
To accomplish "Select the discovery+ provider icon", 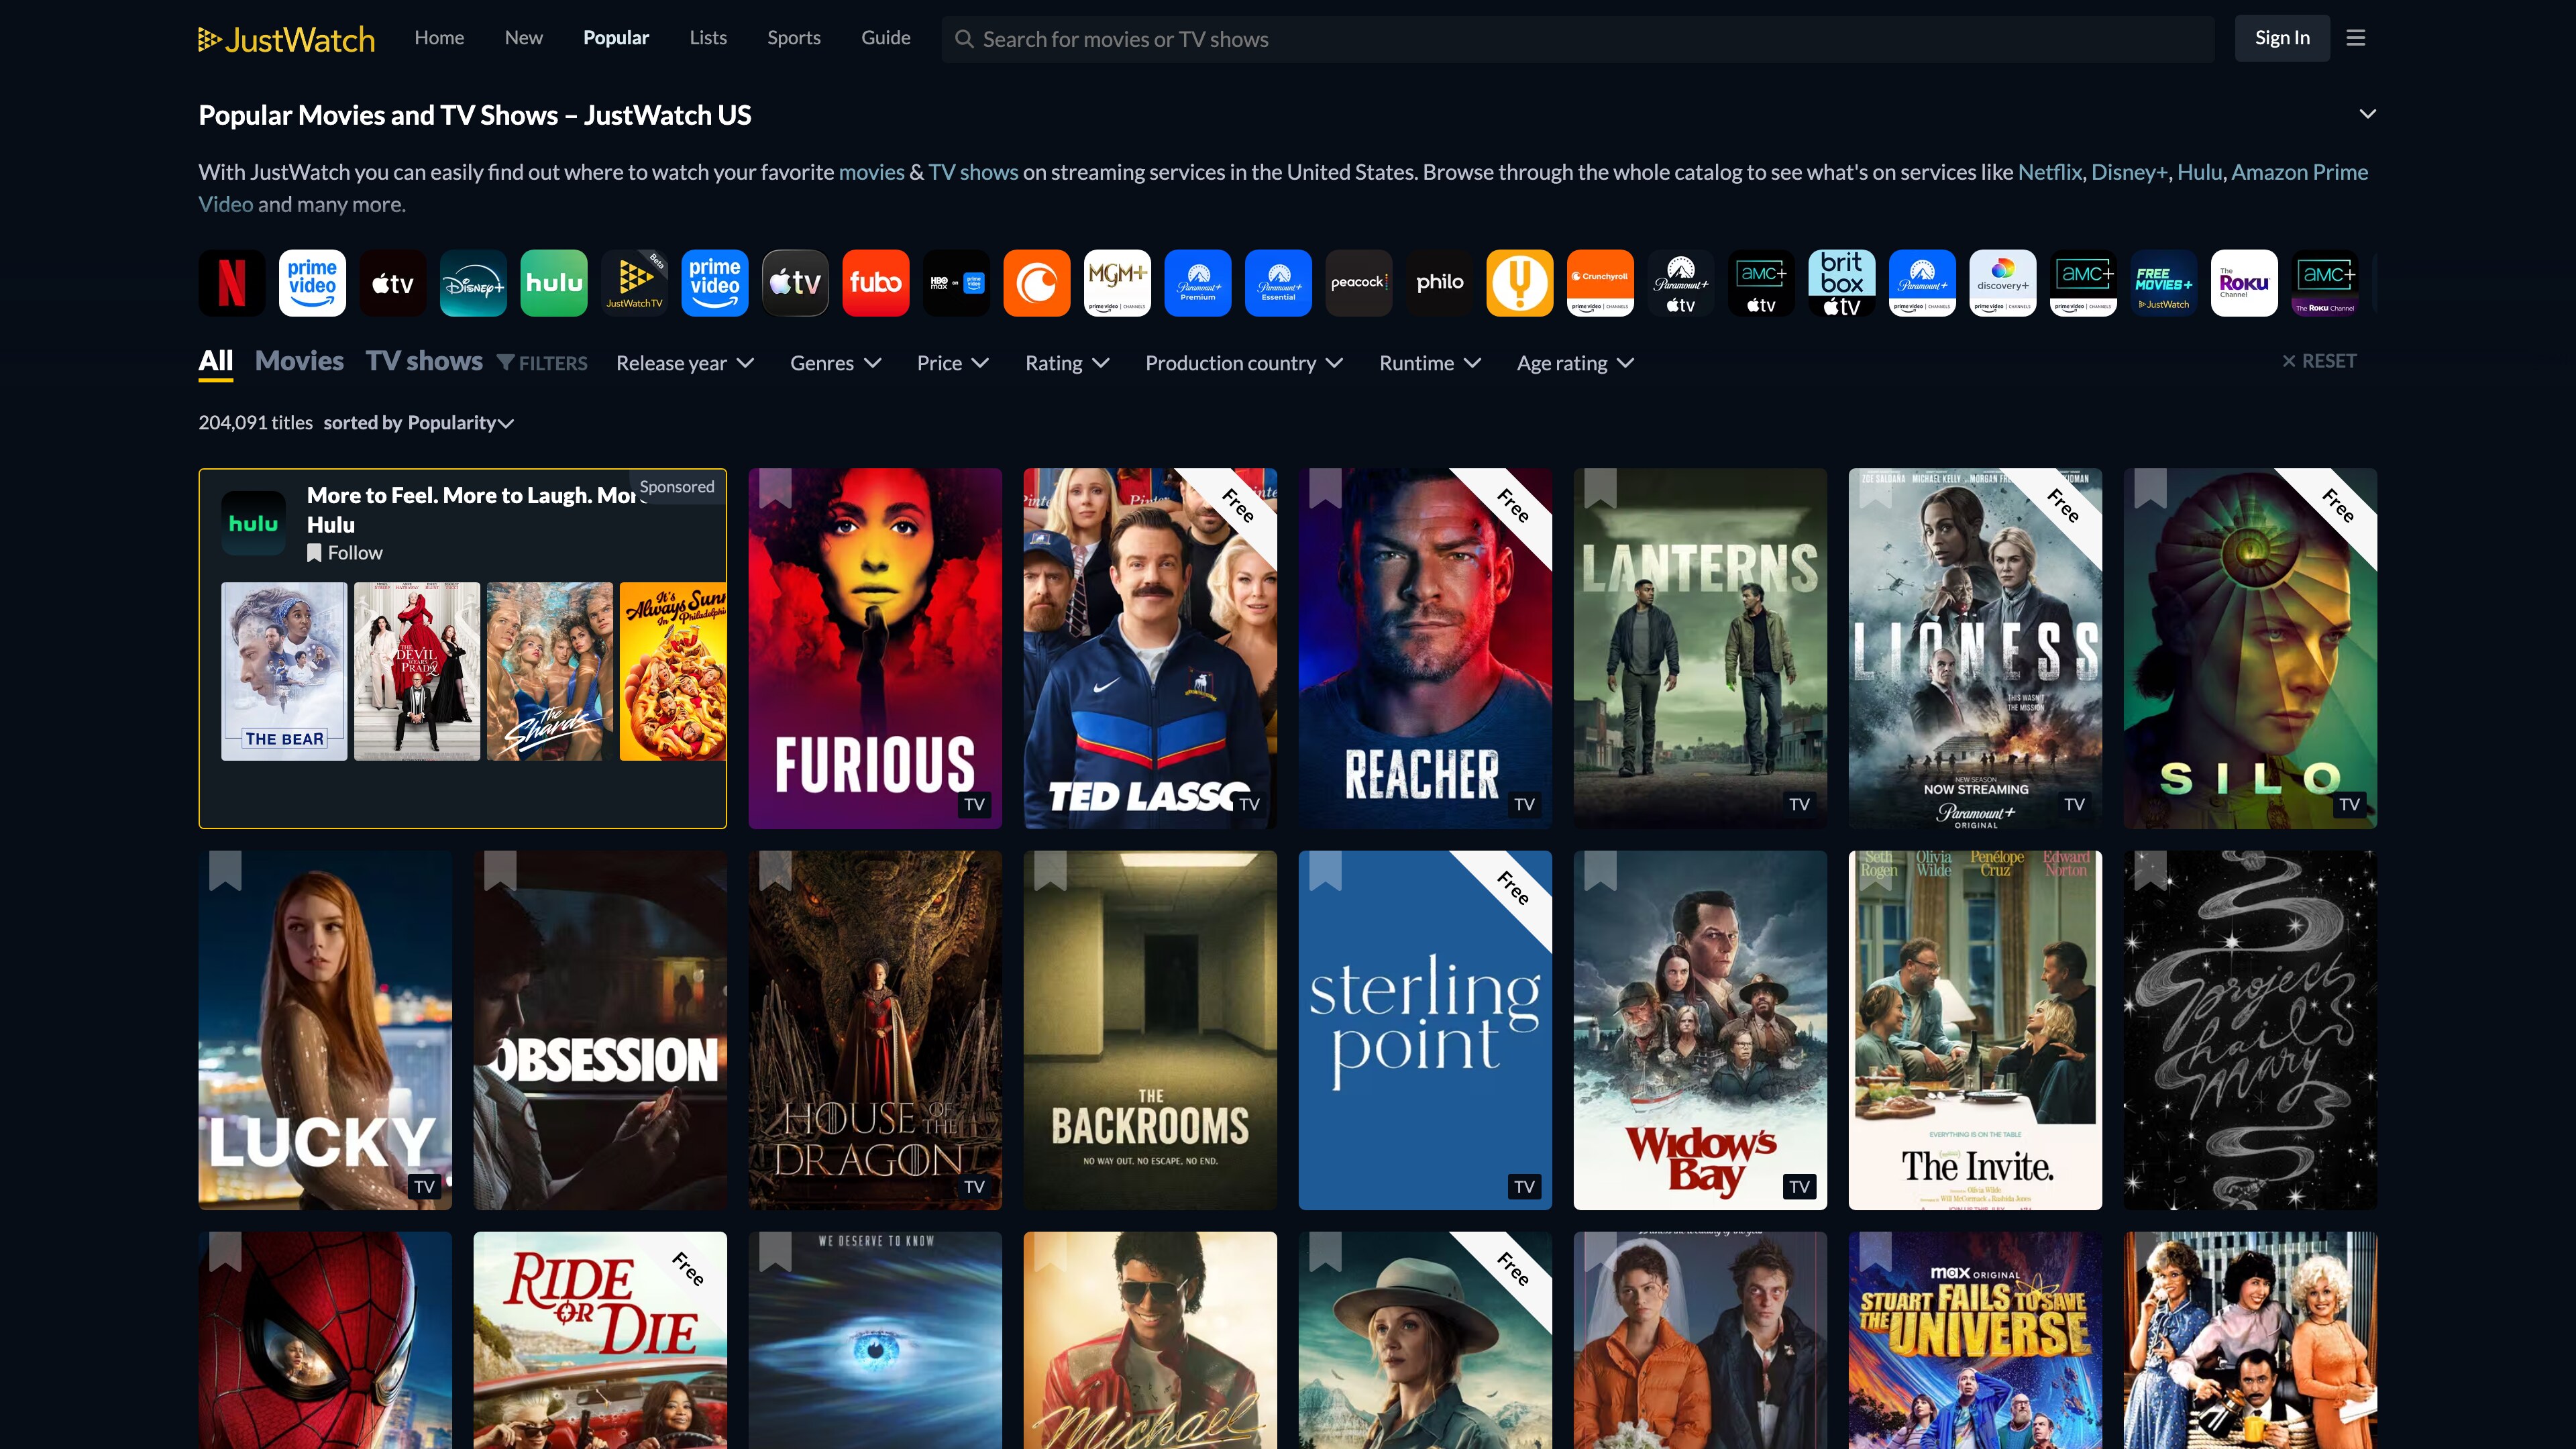I will pos(2003,283).
